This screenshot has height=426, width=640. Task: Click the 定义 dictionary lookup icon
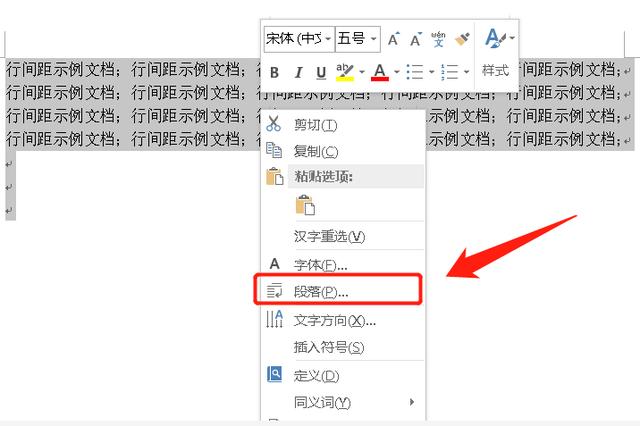[x=274, y=374]
